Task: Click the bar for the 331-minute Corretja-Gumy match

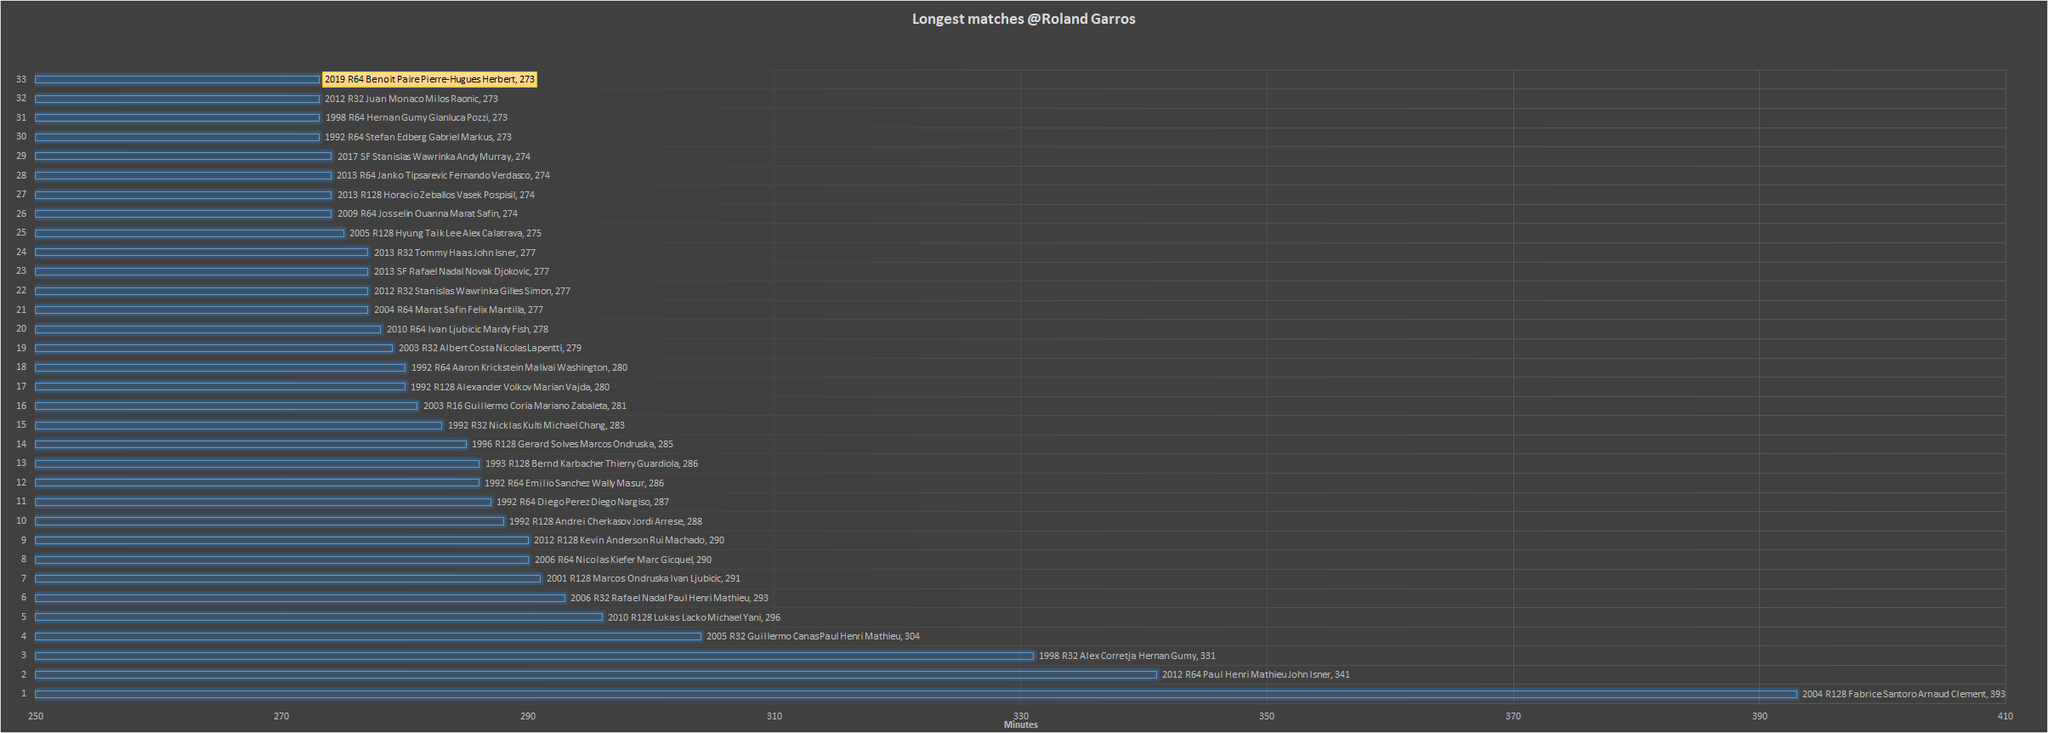Action: coord(534,656)
